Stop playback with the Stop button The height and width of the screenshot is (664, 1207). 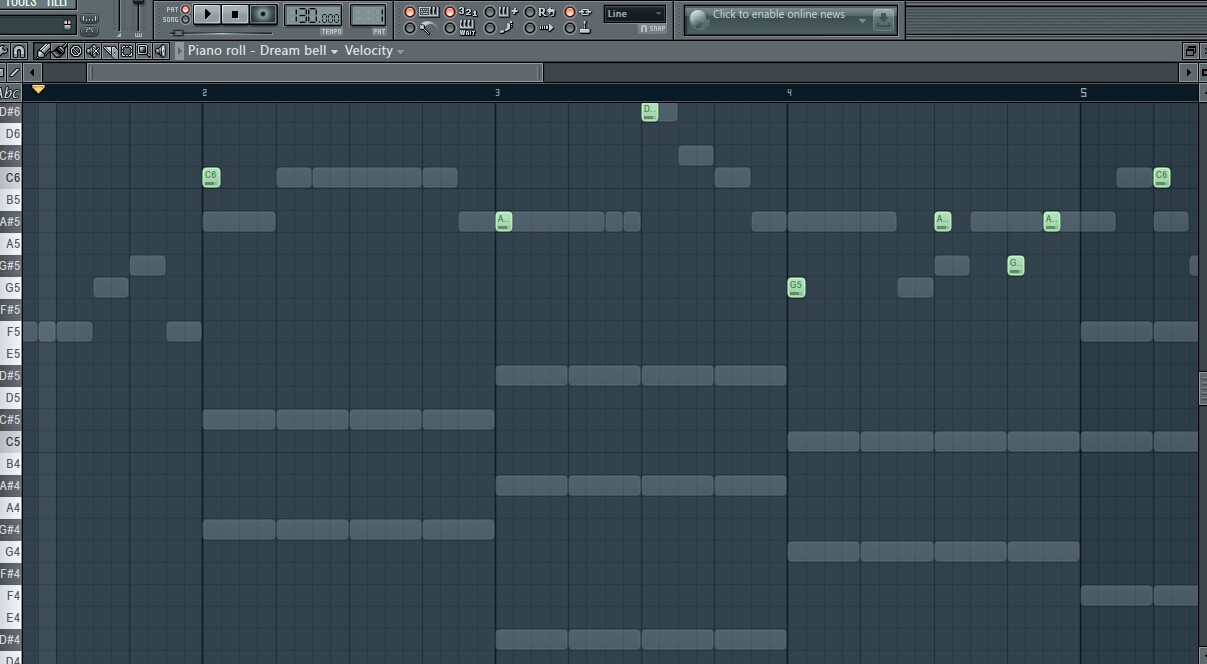(235, 14)
